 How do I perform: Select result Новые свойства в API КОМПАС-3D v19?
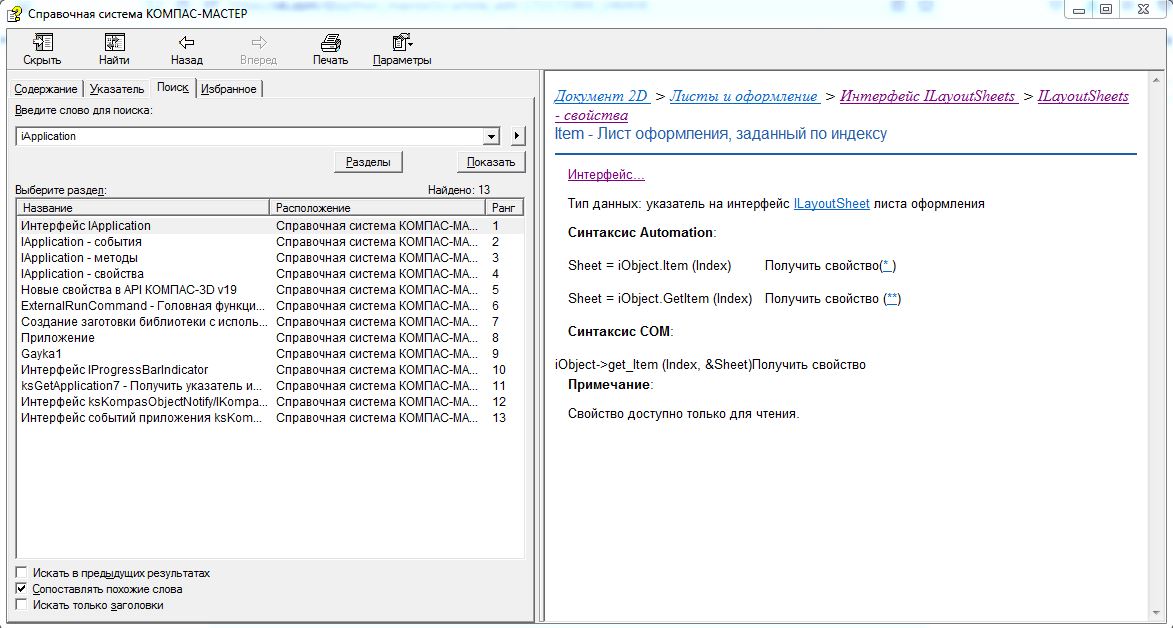click(269, 290)
